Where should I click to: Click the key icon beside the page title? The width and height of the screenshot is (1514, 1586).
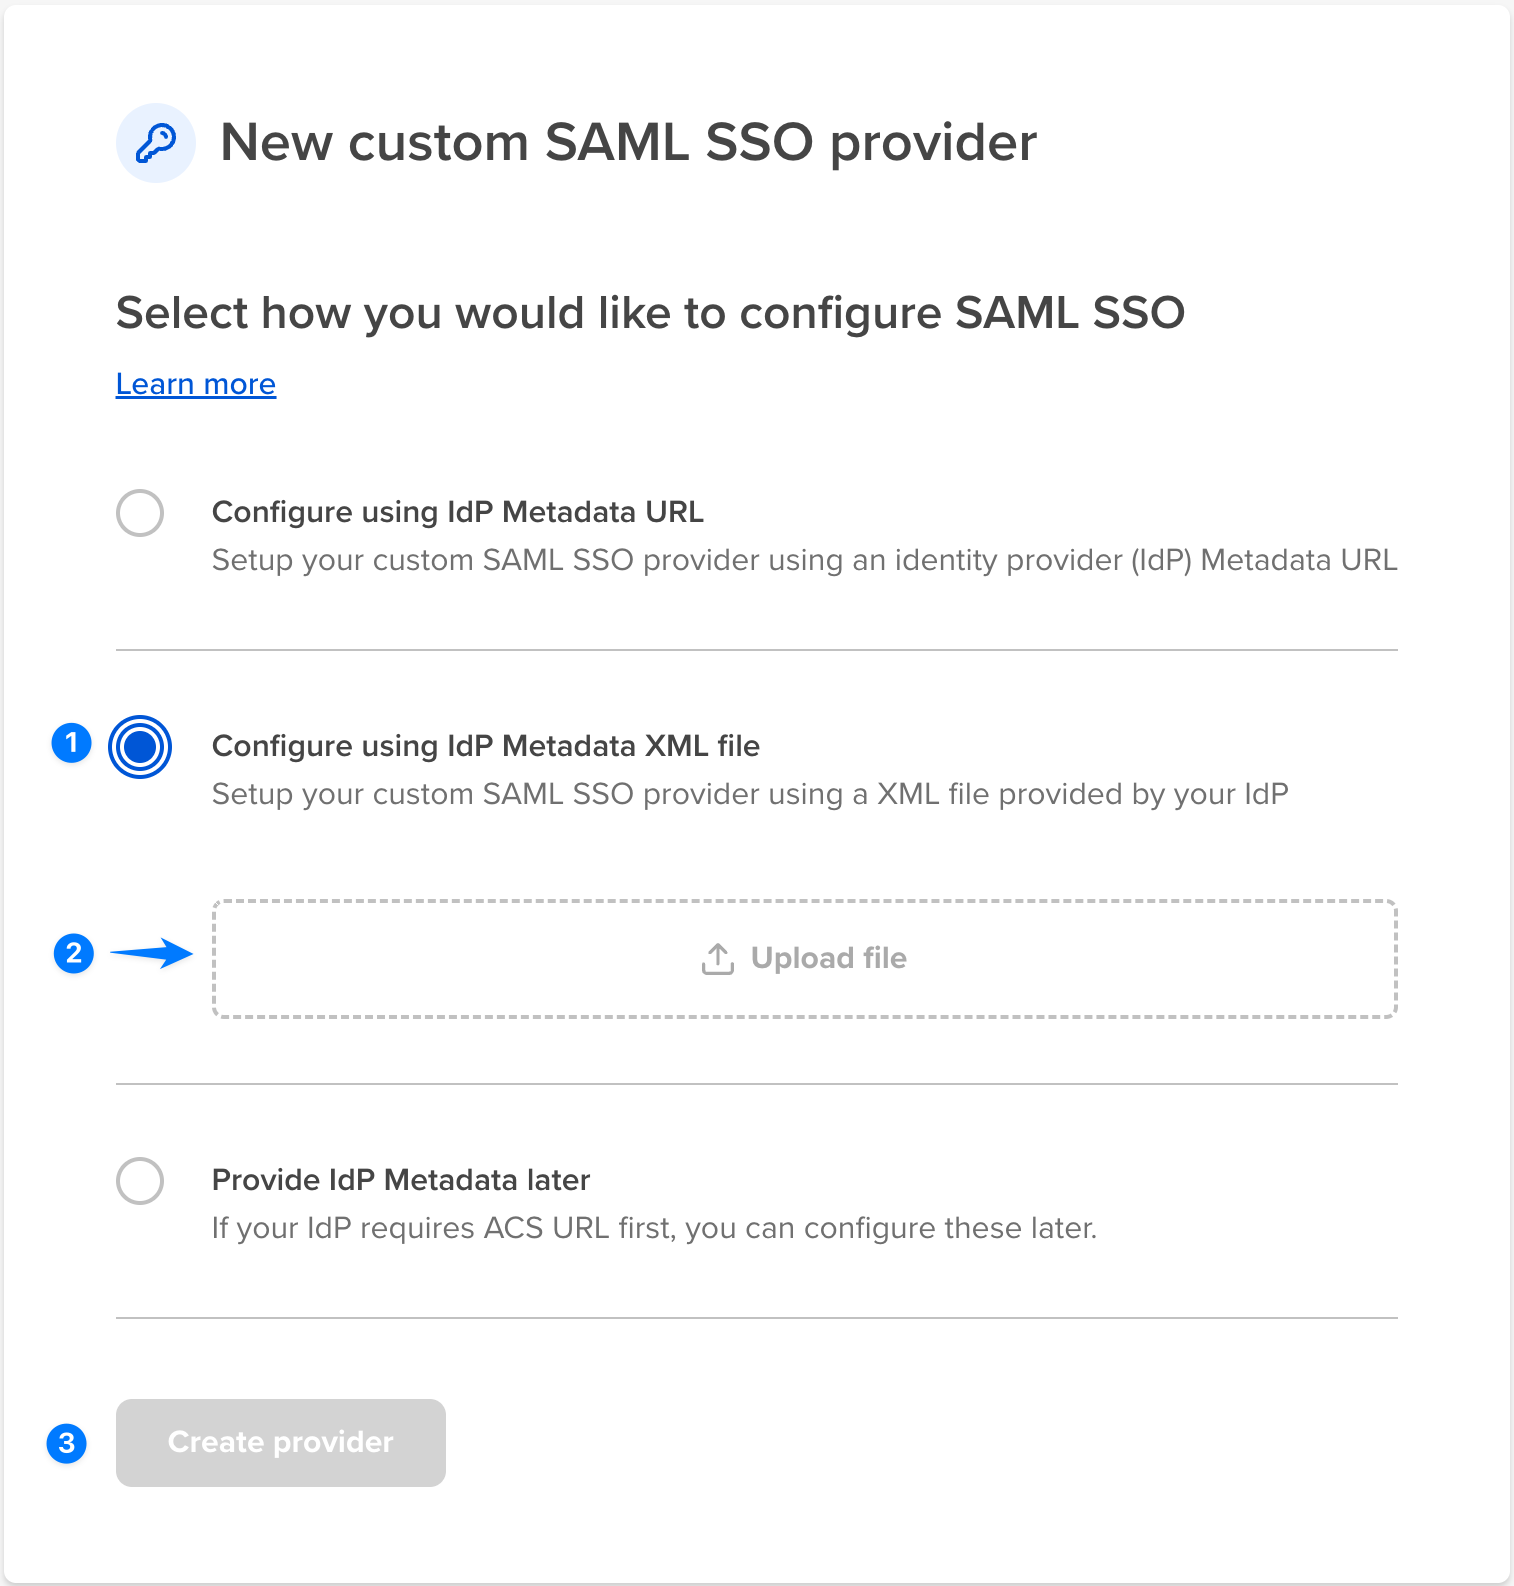pyautogui.click(x=156, y=143)
